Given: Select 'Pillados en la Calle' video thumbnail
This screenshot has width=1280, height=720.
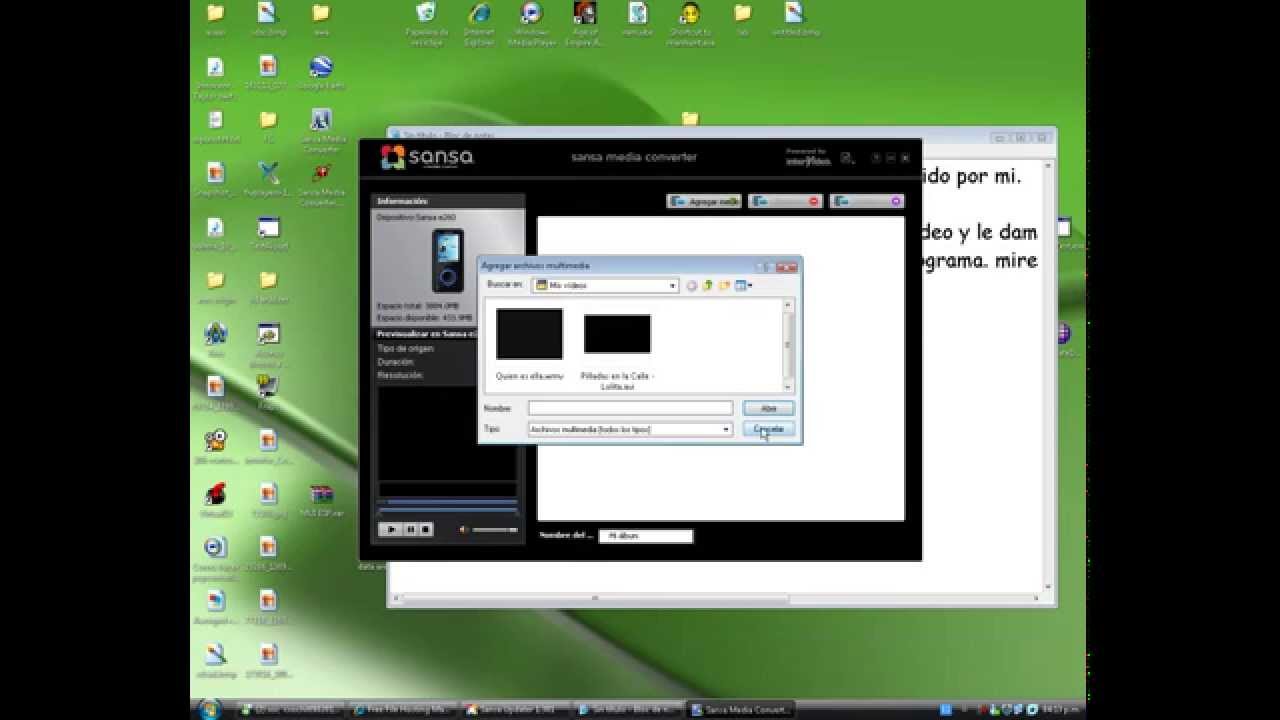Looking at the screenshot, I should [617, 334].
